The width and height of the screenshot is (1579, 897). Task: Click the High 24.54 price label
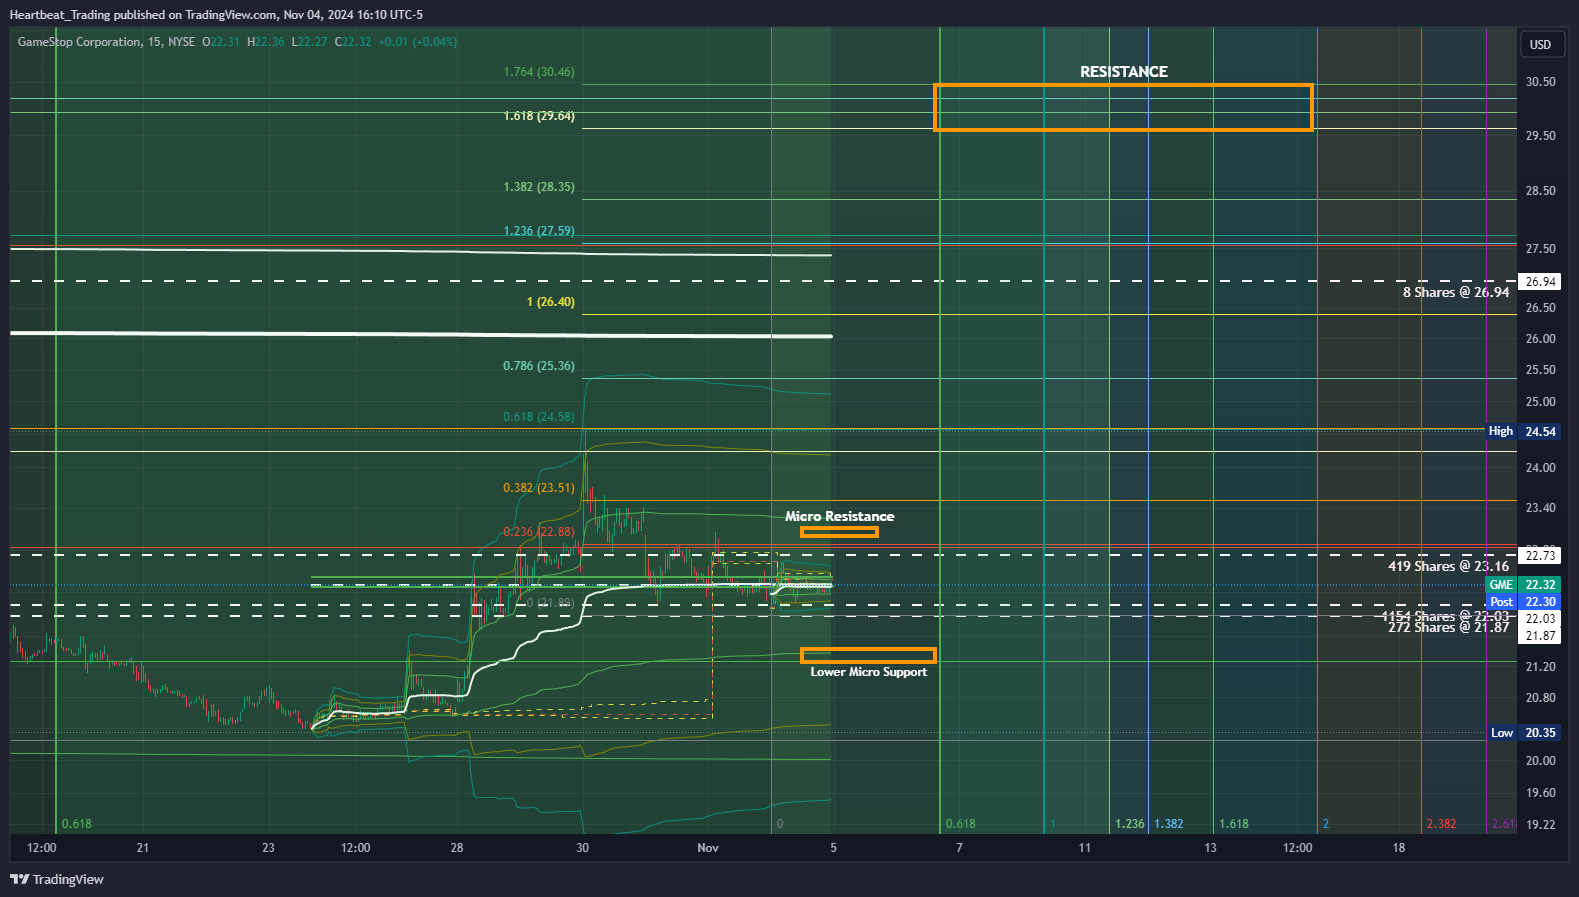1524,432
